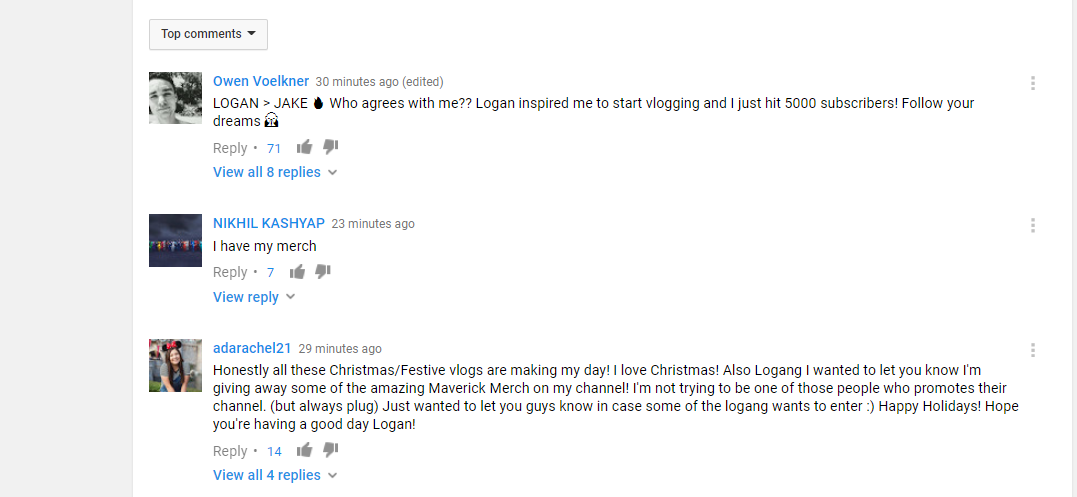1077x497 pixels.
Task: Open three-dot menu on NIKHIL KASHYAP's comment
Action: pyautogui.click(x=1032, y=225)
